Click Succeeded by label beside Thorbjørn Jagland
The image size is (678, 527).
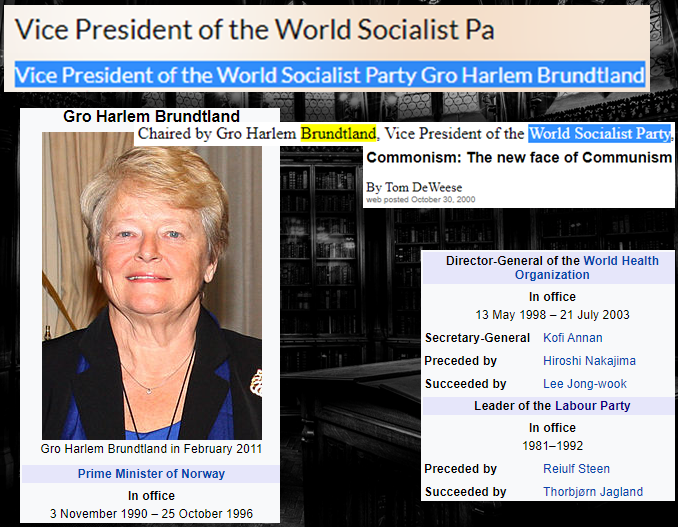[x=465, y=492]
